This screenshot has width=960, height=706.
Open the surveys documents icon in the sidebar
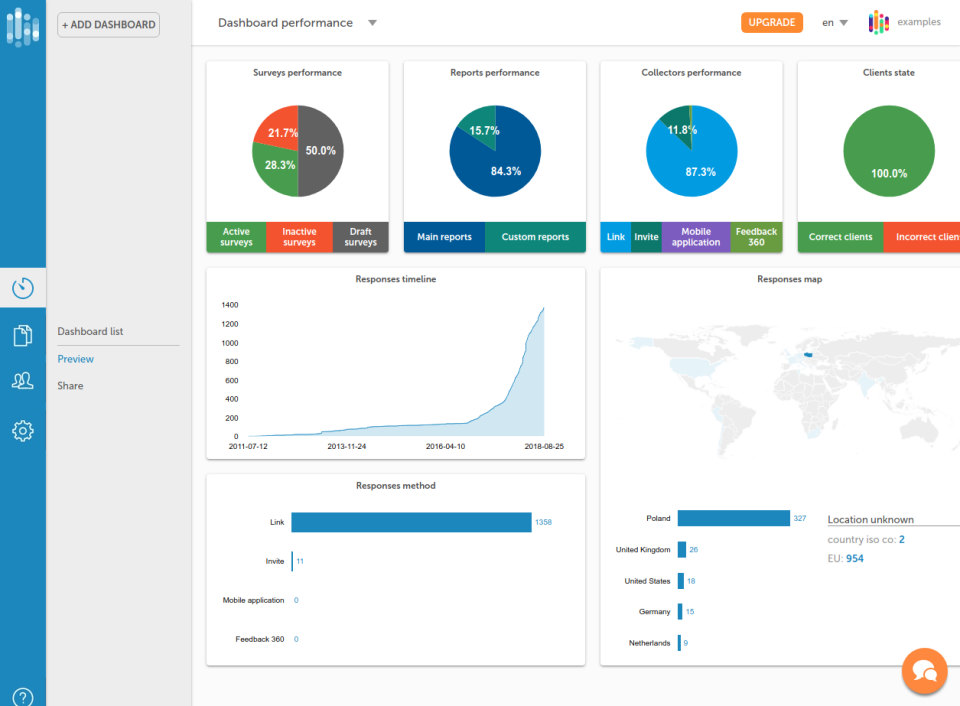click(23, 335)
